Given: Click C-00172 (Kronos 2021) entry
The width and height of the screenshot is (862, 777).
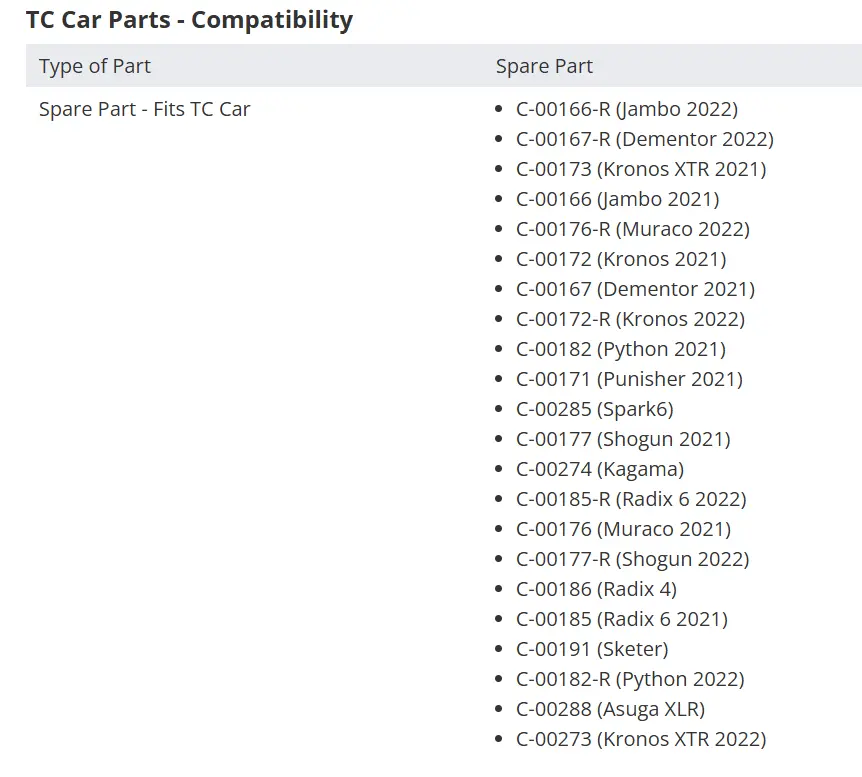Looking at the screenshot, I should (x=621, y=259).
